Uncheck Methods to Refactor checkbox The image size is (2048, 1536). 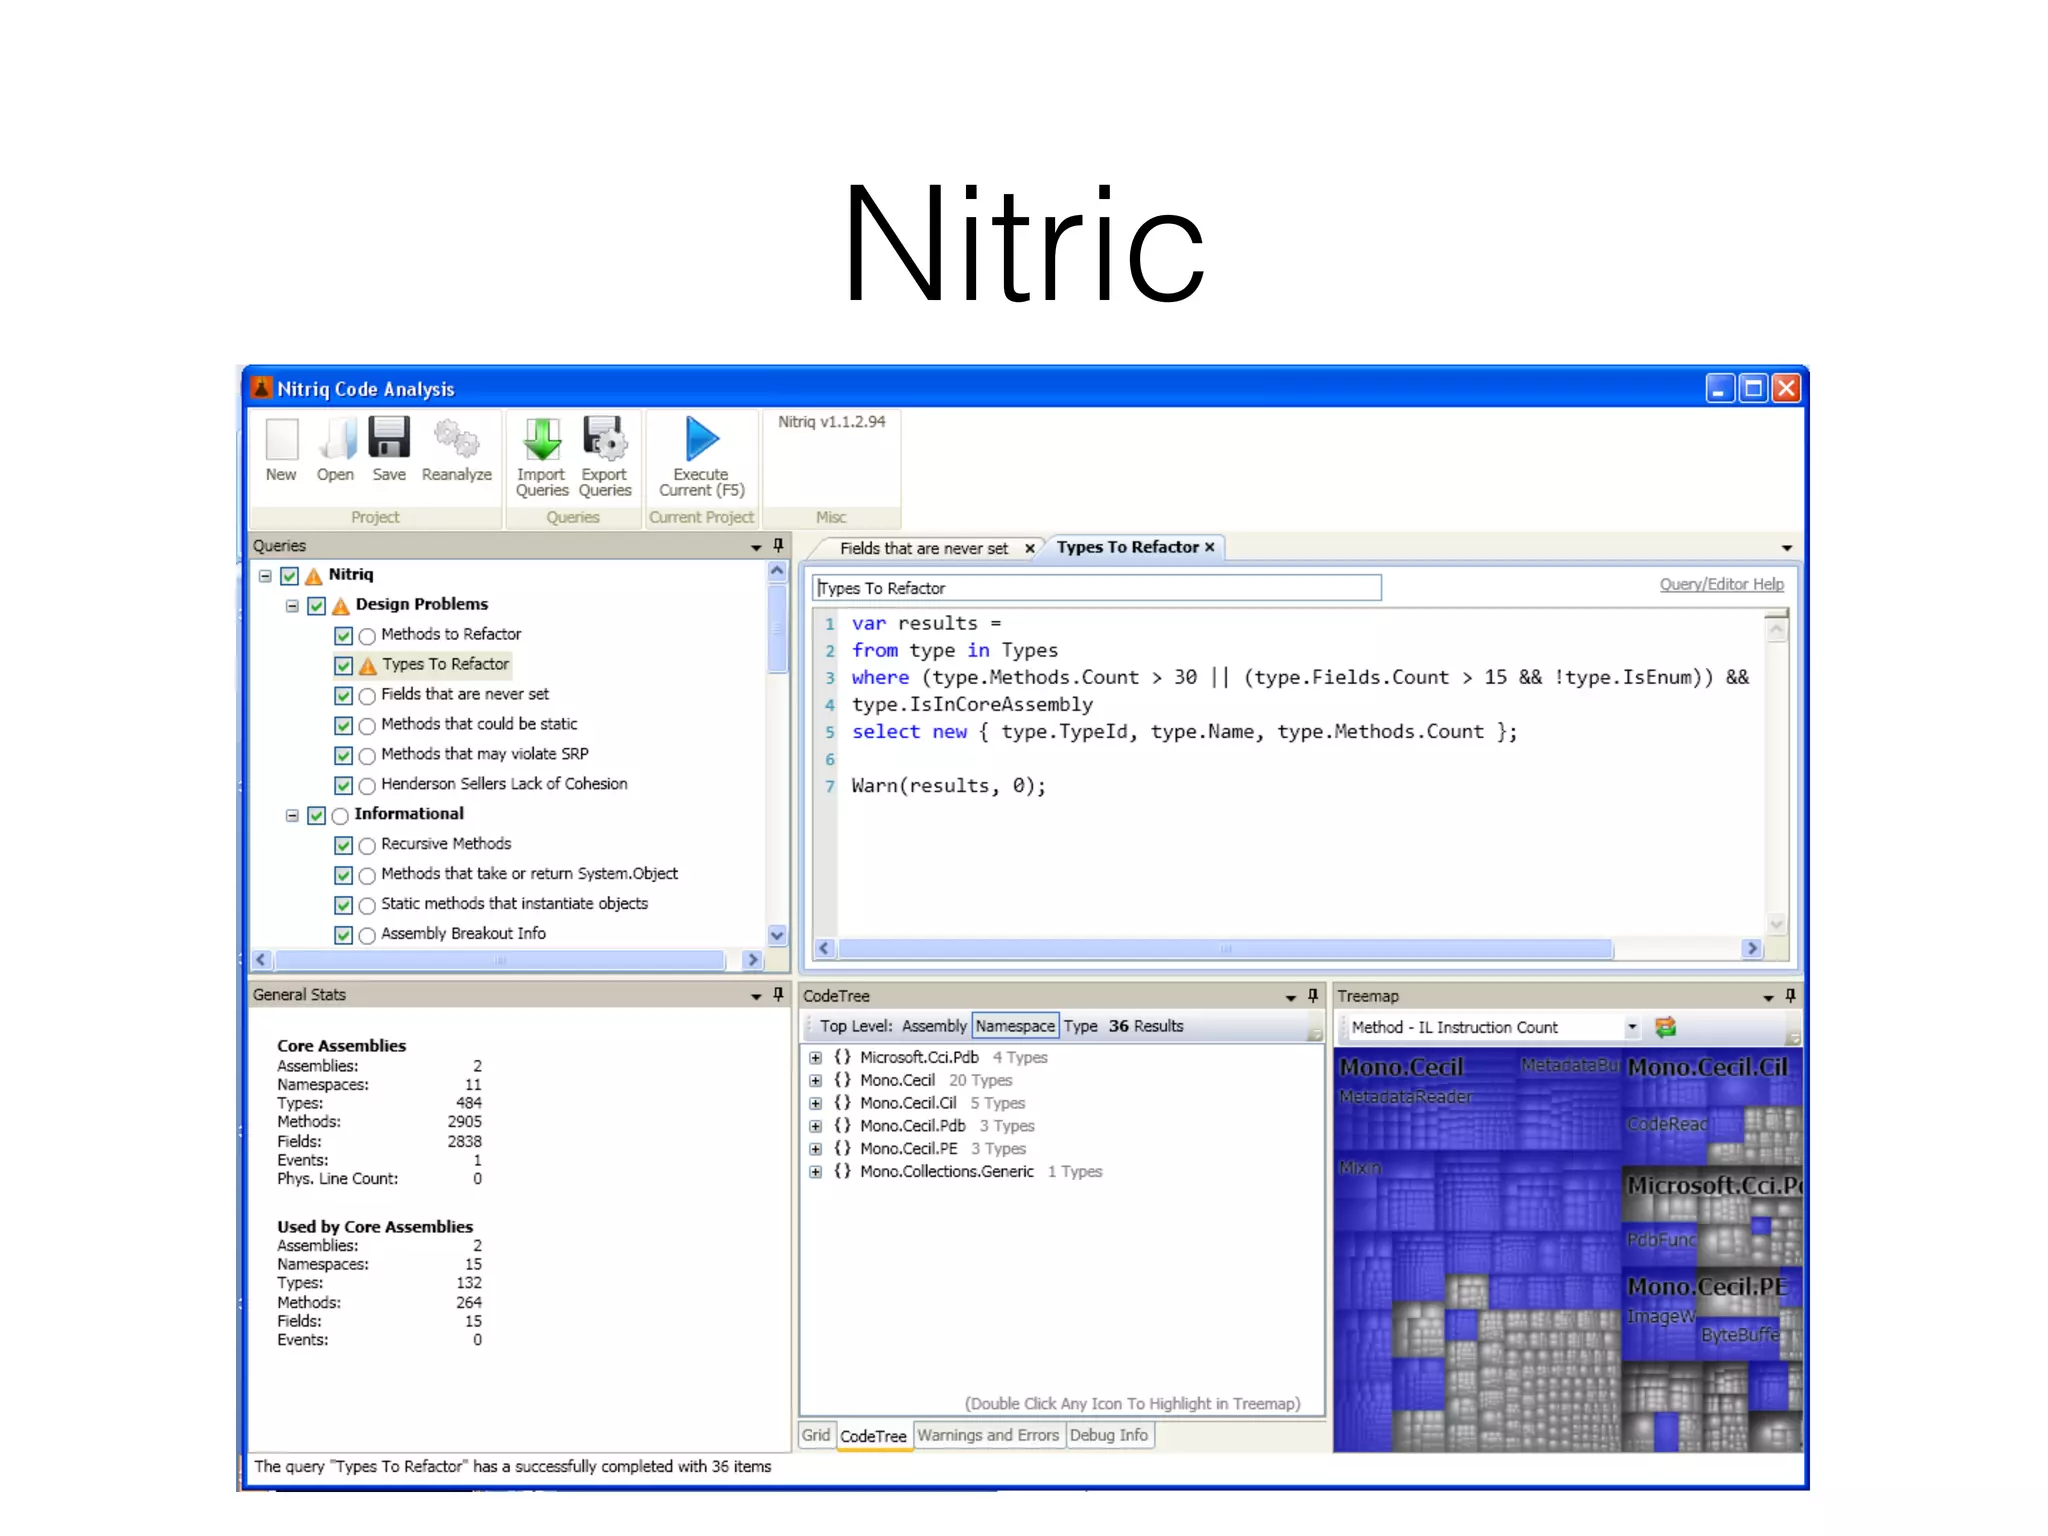pos(343,636)
